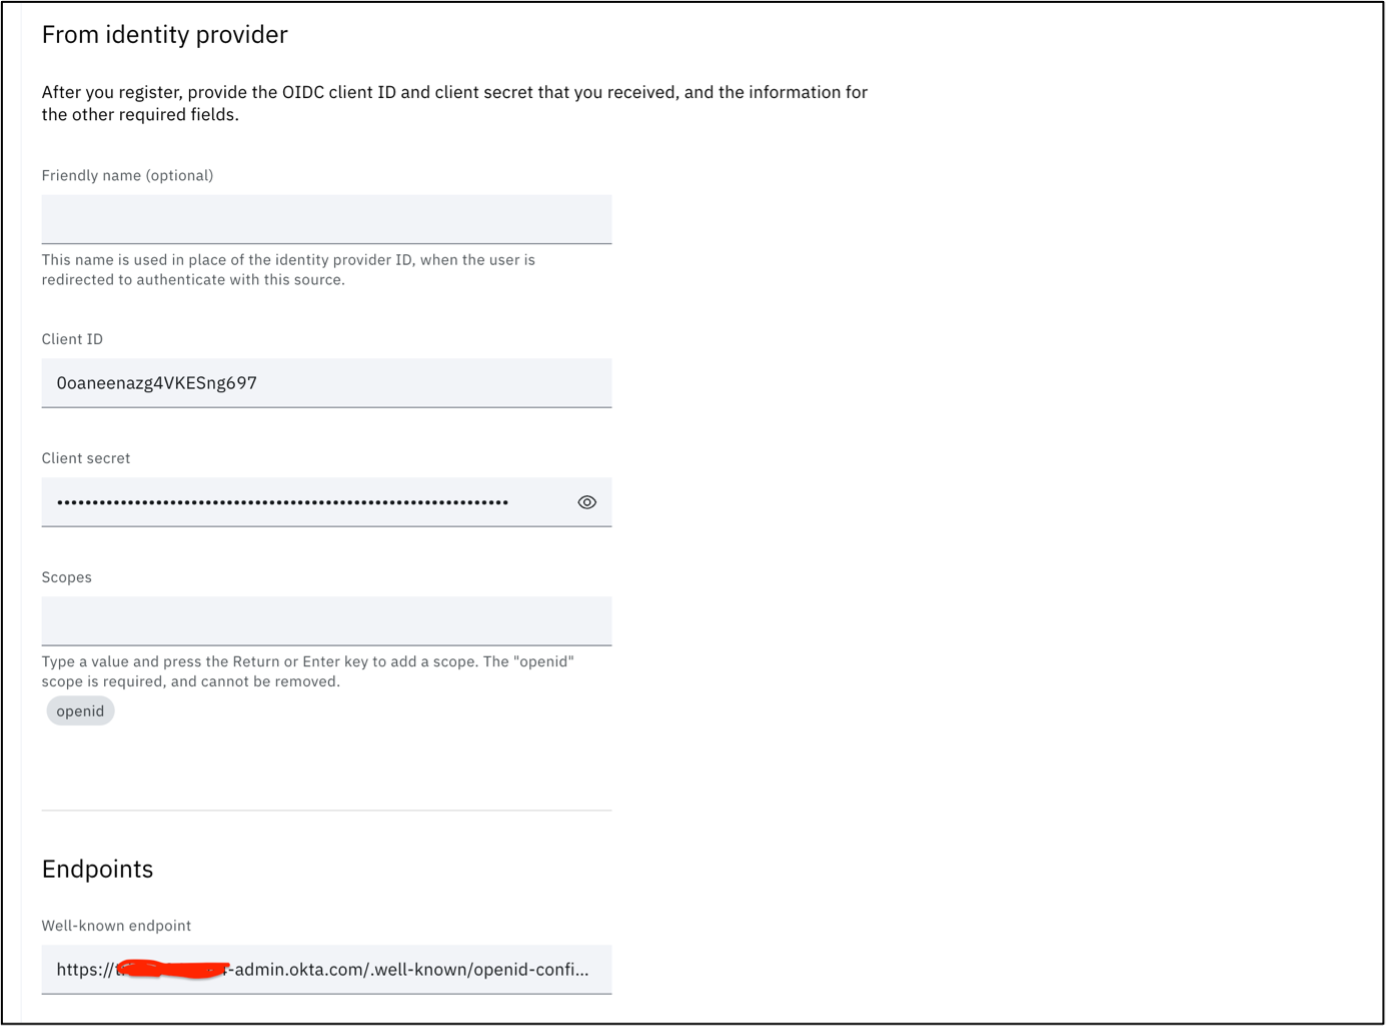Click the OIDC registration description paragraph
The image size is (1390, 1029).
pos(454,103)
